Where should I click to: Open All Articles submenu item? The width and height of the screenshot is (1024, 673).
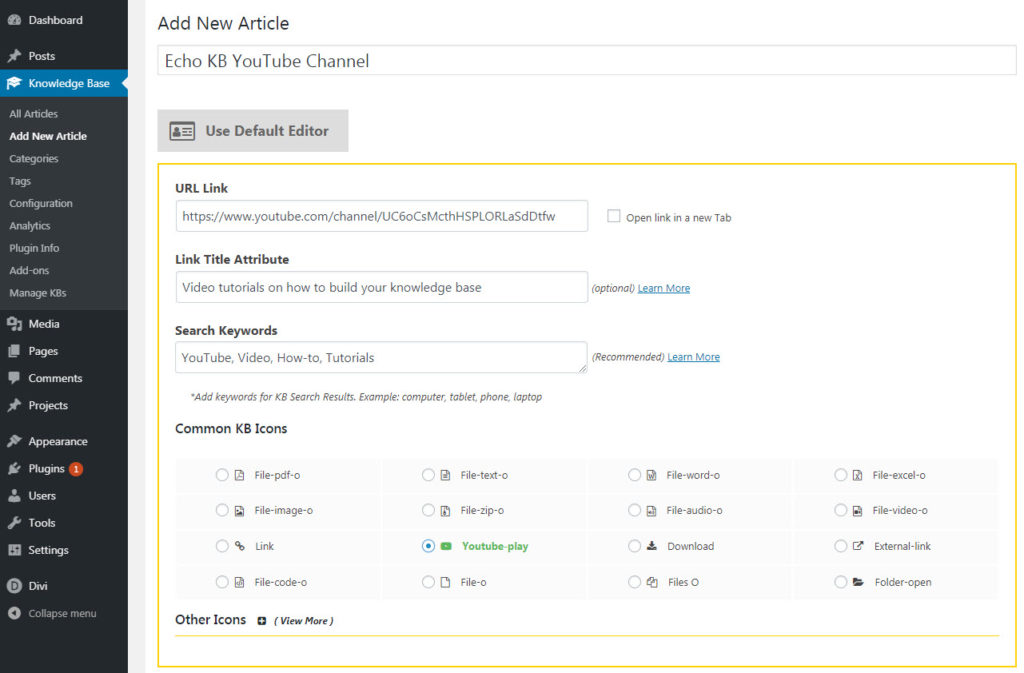[x=33, y=114]
